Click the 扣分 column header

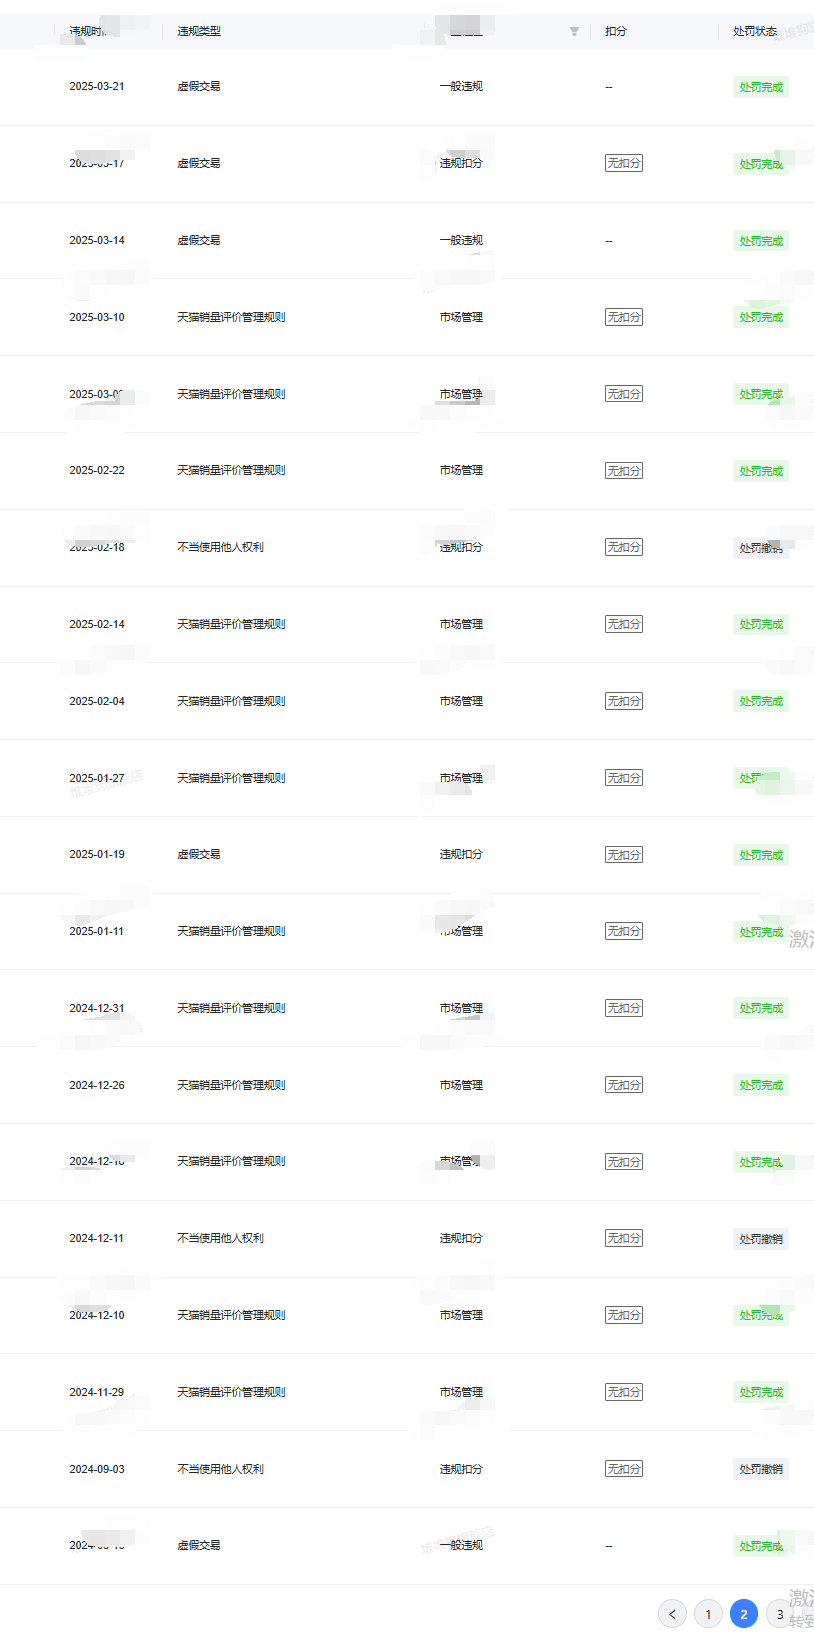coord(616,31)
